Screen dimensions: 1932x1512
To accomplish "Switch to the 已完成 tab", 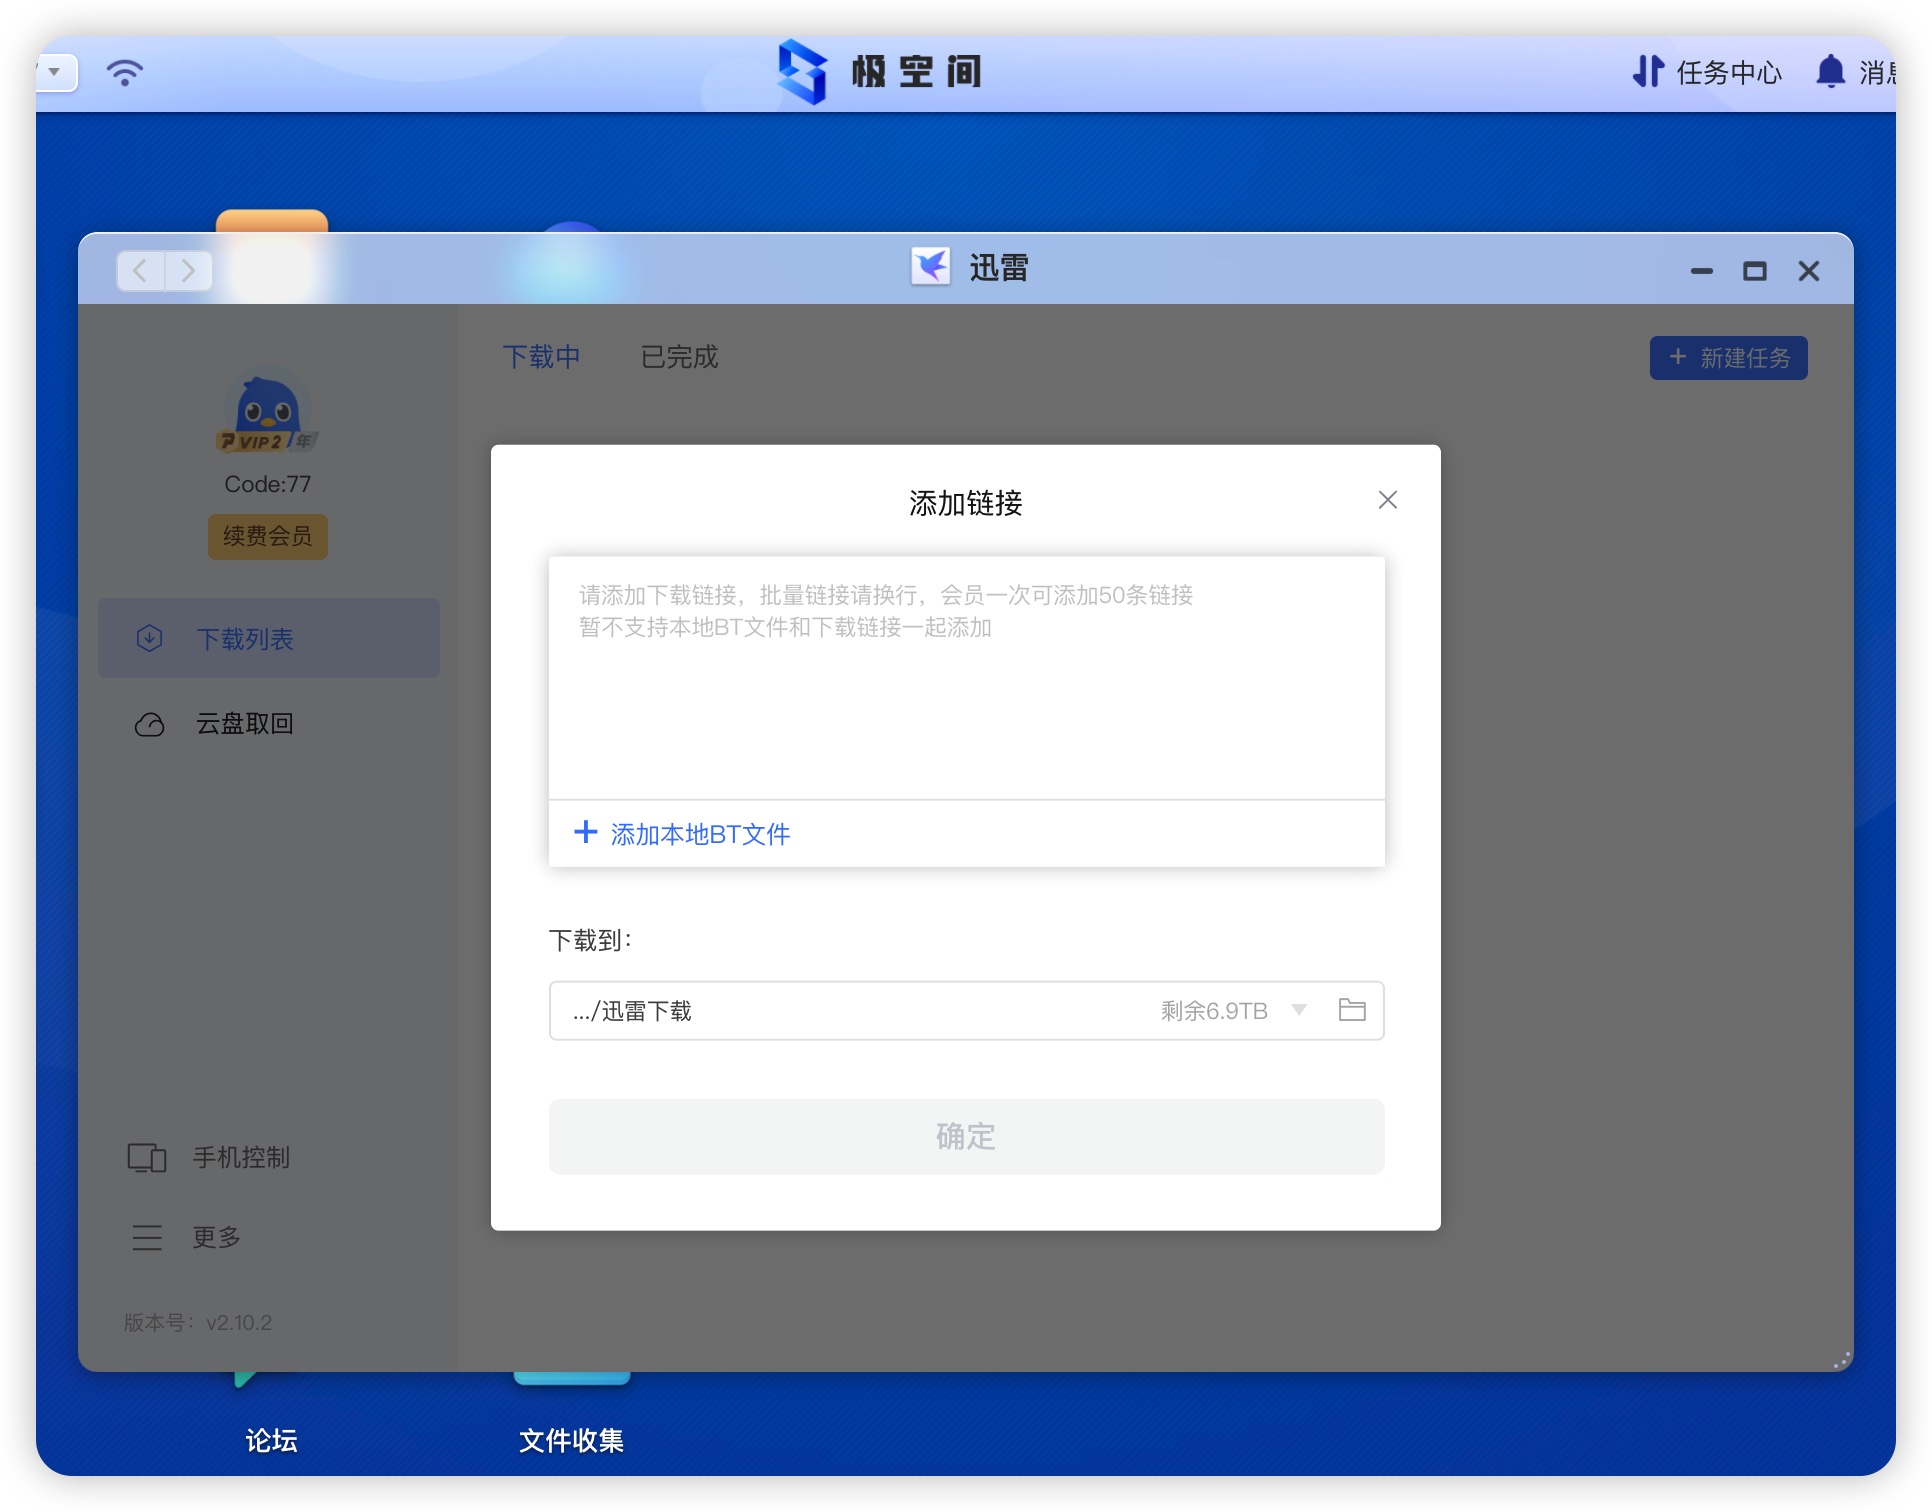I will [x=679, y=357].
